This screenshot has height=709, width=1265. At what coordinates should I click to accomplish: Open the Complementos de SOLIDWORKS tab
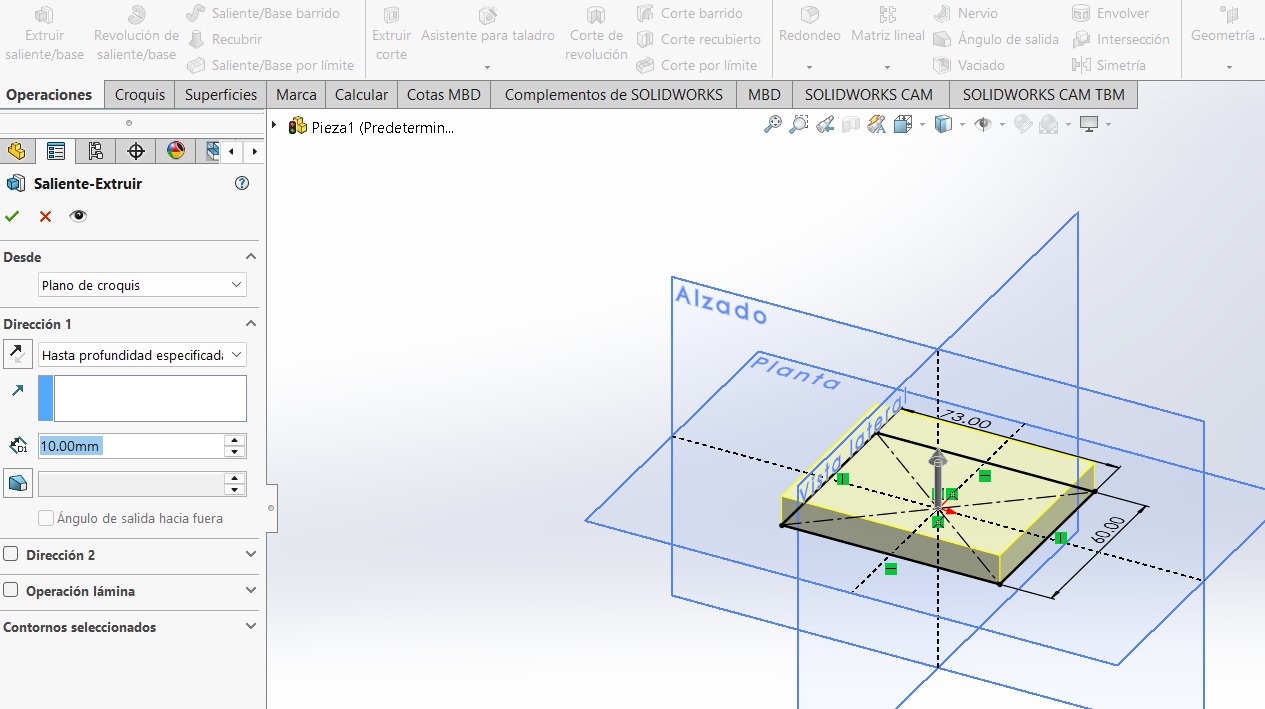point(612,94)
